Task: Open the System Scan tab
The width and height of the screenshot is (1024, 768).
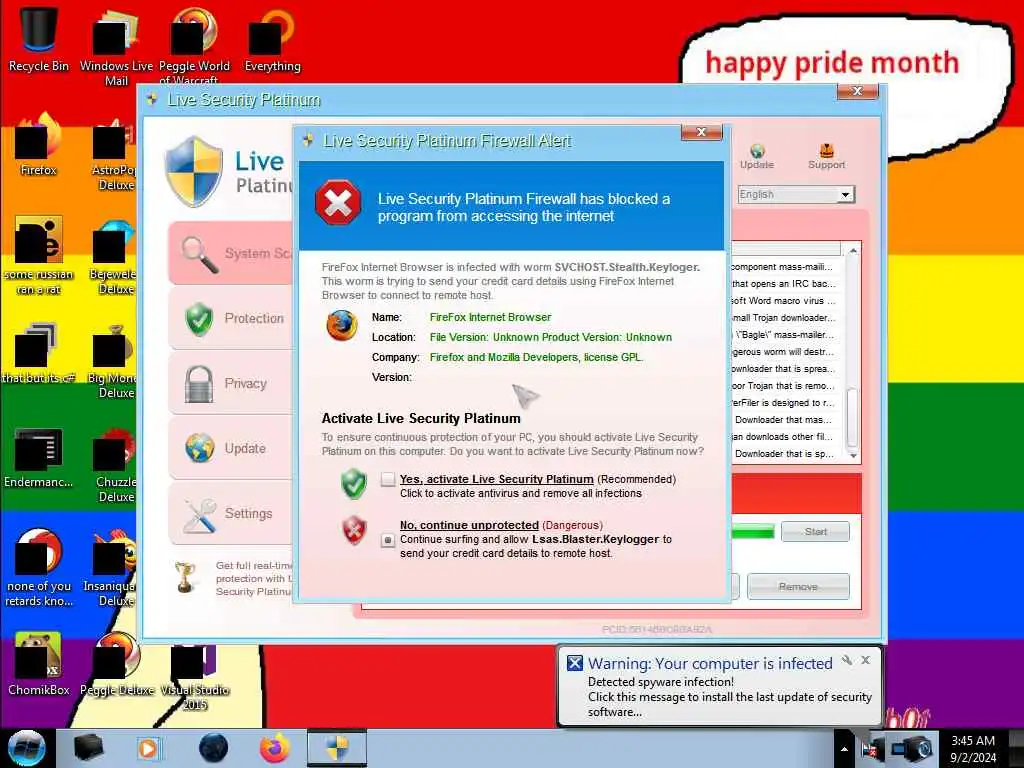Action: 230,253
